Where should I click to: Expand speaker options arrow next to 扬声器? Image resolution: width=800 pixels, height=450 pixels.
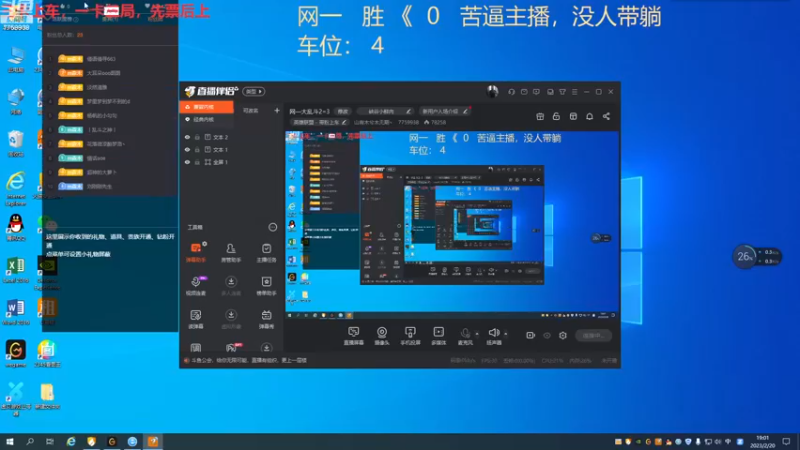tap(506, 334)
